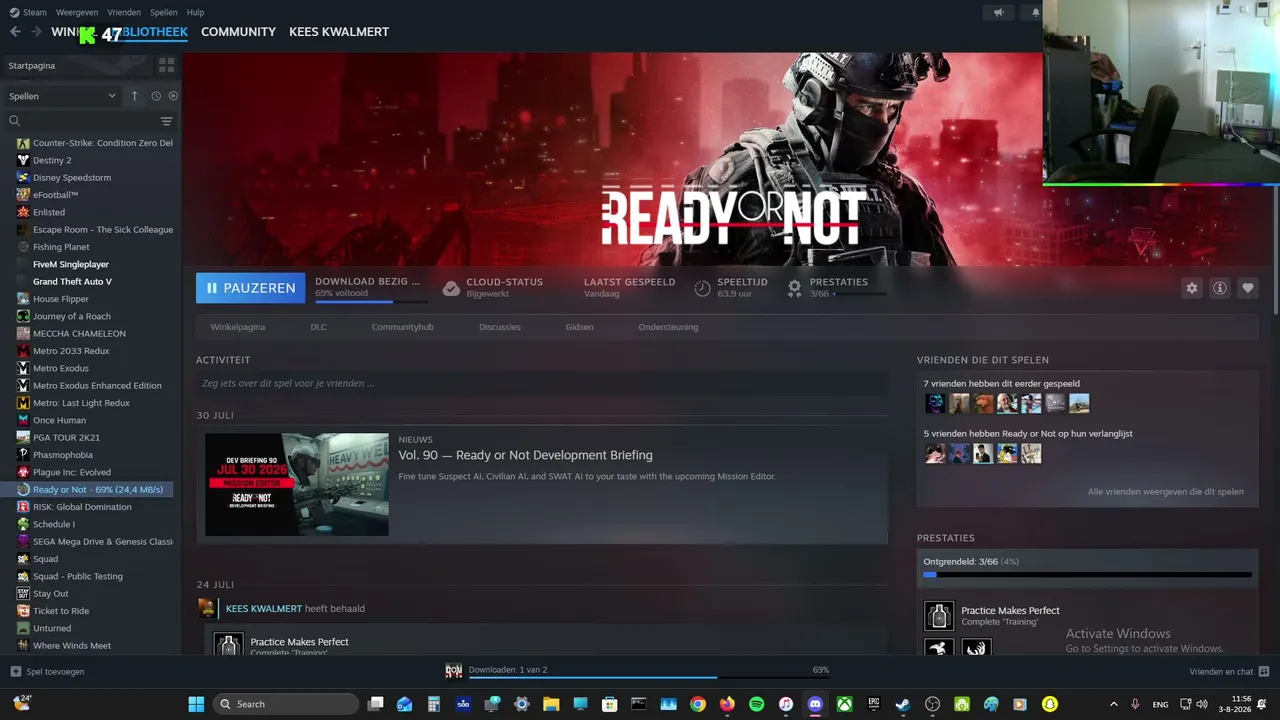Click the Download bezig progress indicator

coord(370,288)
